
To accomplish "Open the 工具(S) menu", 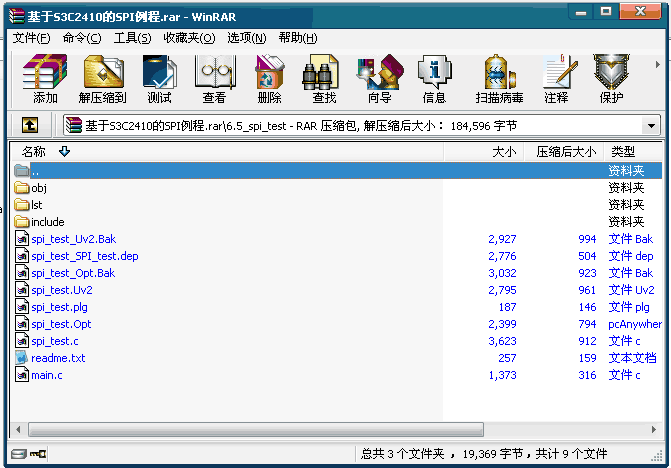I will [x=132, y=38].
